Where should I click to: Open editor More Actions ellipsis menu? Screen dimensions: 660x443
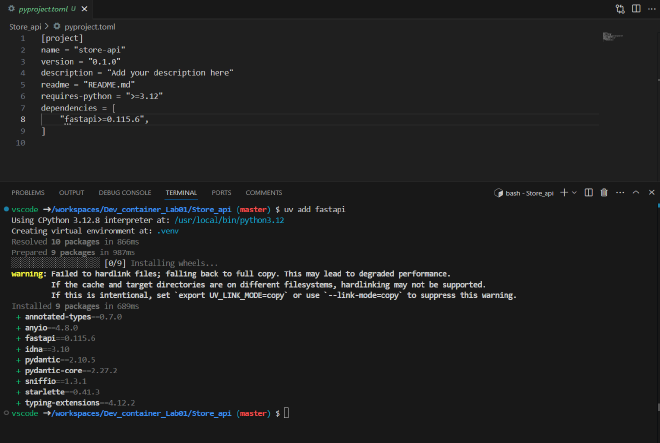(652, 9)
